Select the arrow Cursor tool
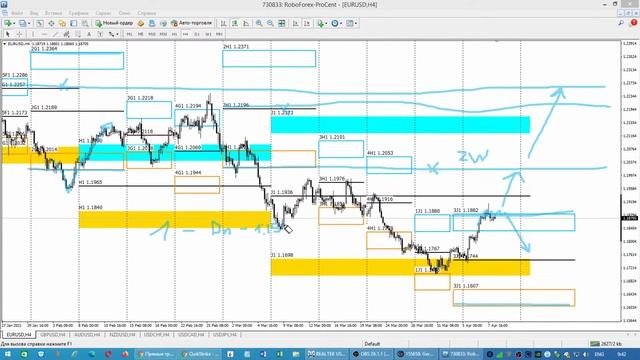The image size is (640, 360). (x=8, y=34)
